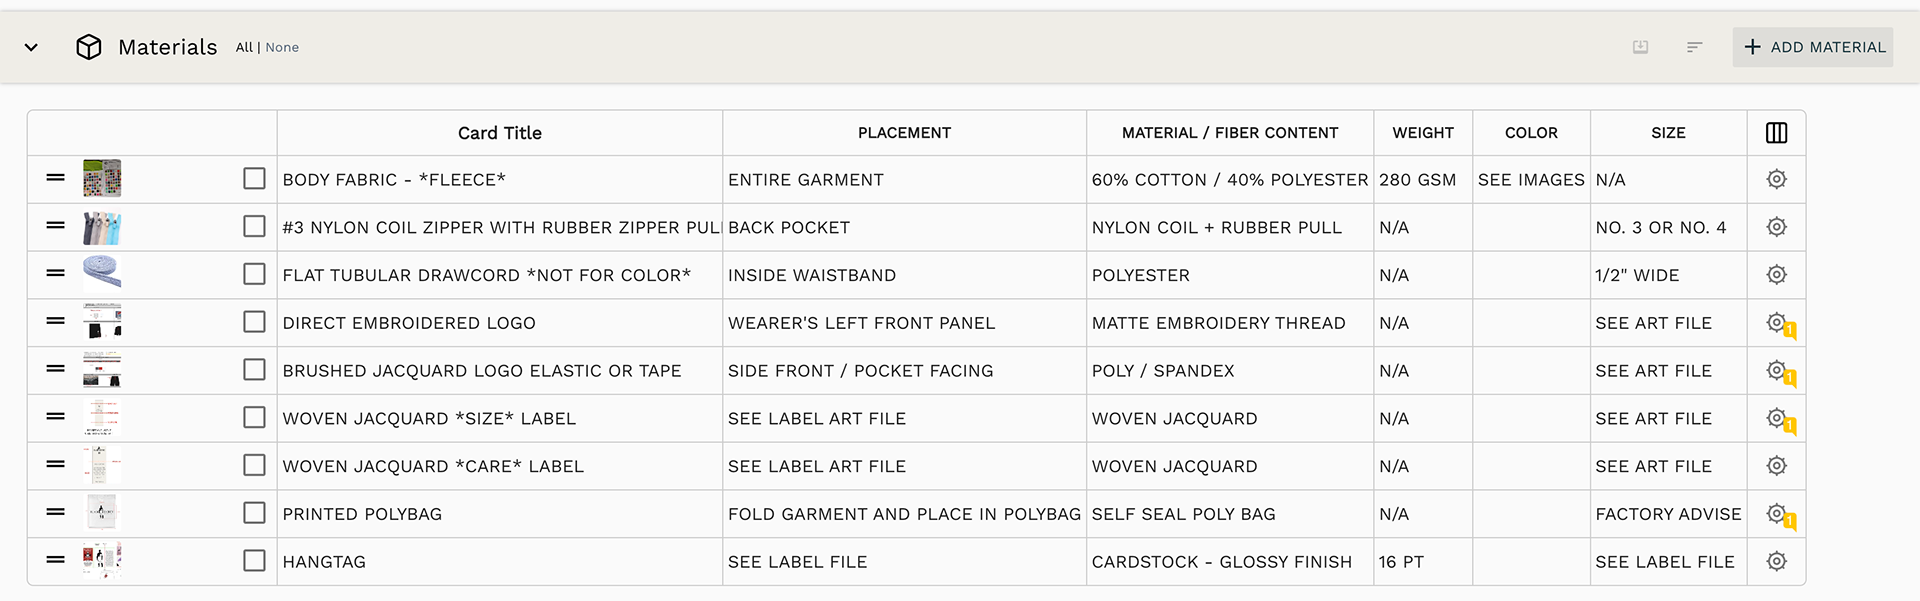Tick the Hangtag row checkbox
Viewport: 1920px width, 601px height.
[254, 561]
